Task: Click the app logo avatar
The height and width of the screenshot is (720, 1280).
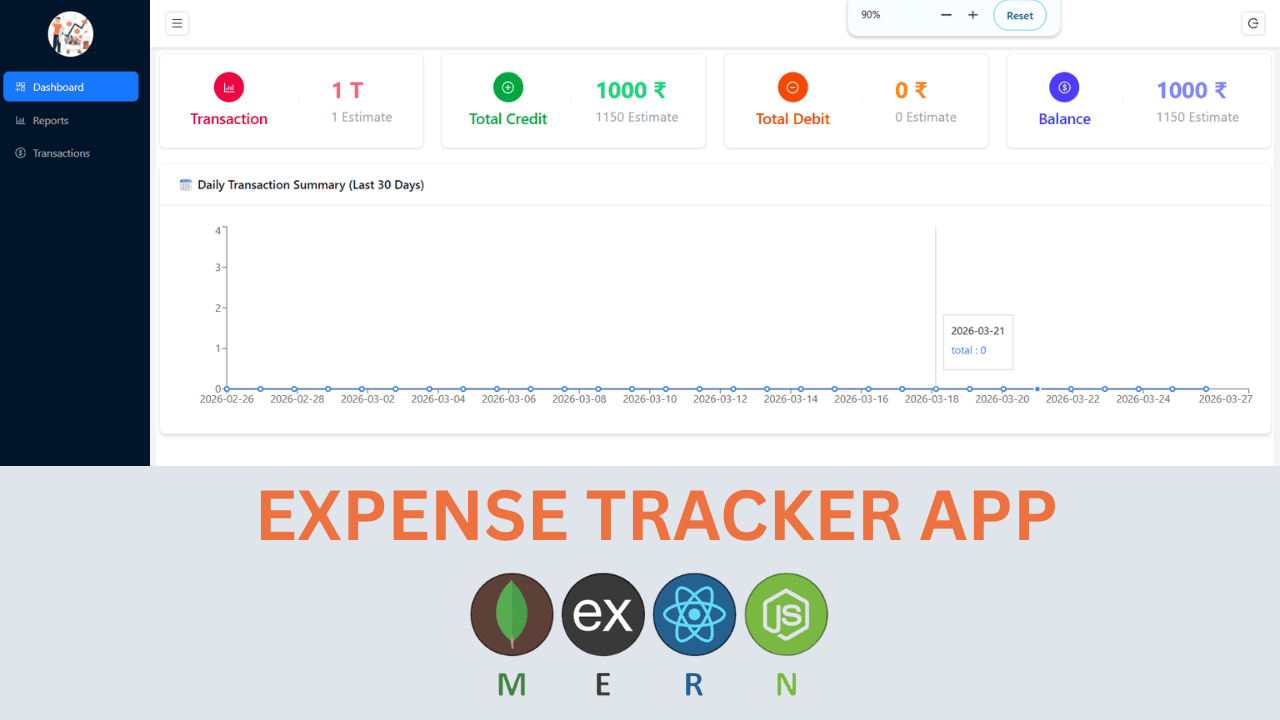Action: pos(72,34)
